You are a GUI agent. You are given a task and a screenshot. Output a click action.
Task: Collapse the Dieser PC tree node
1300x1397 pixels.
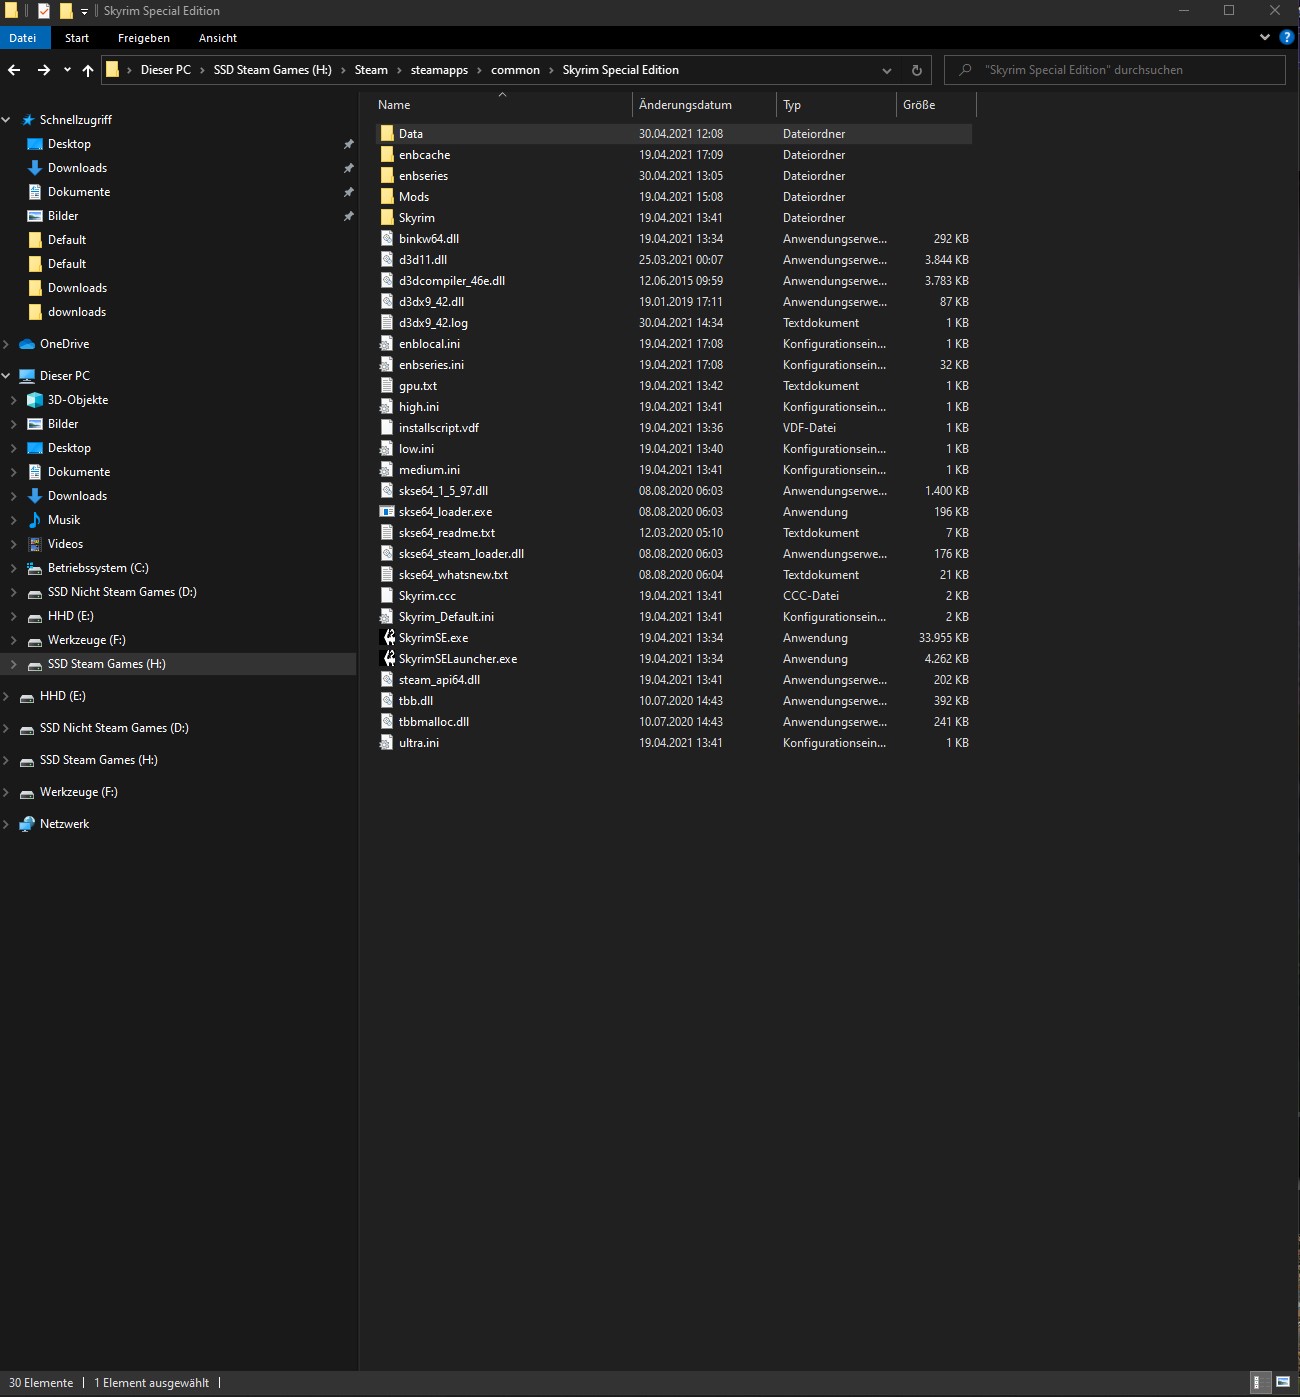point(6,376)
